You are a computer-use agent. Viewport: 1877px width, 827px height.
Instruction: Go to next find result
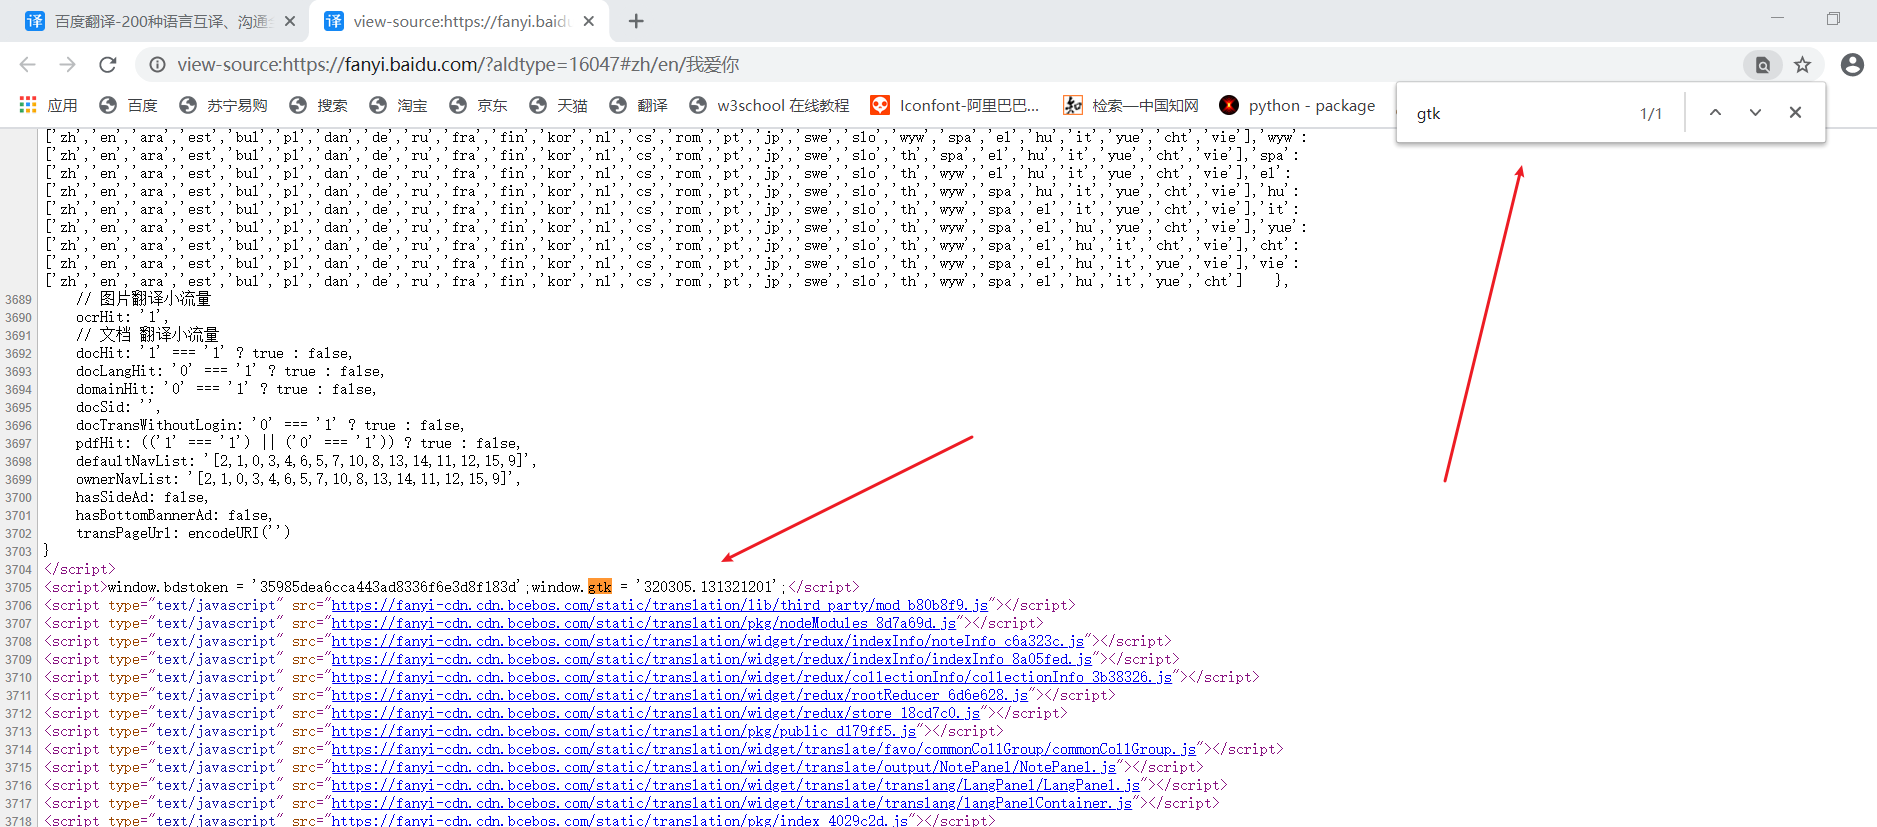[1755, 113]
